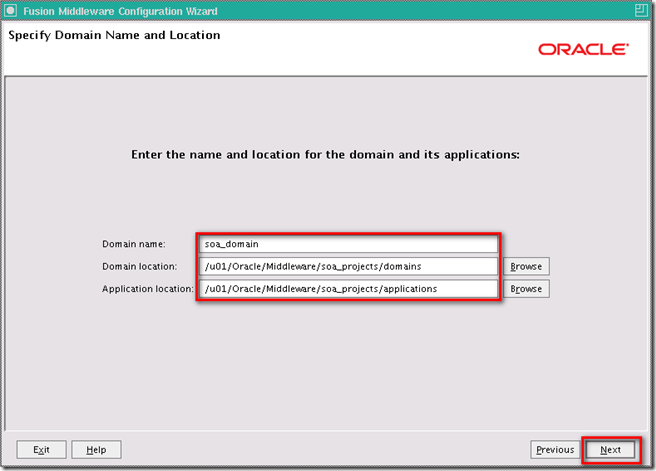Click the 'Enter the name and location' instruction text
Viewport: 656px width, 471px height.
point(325,155)
